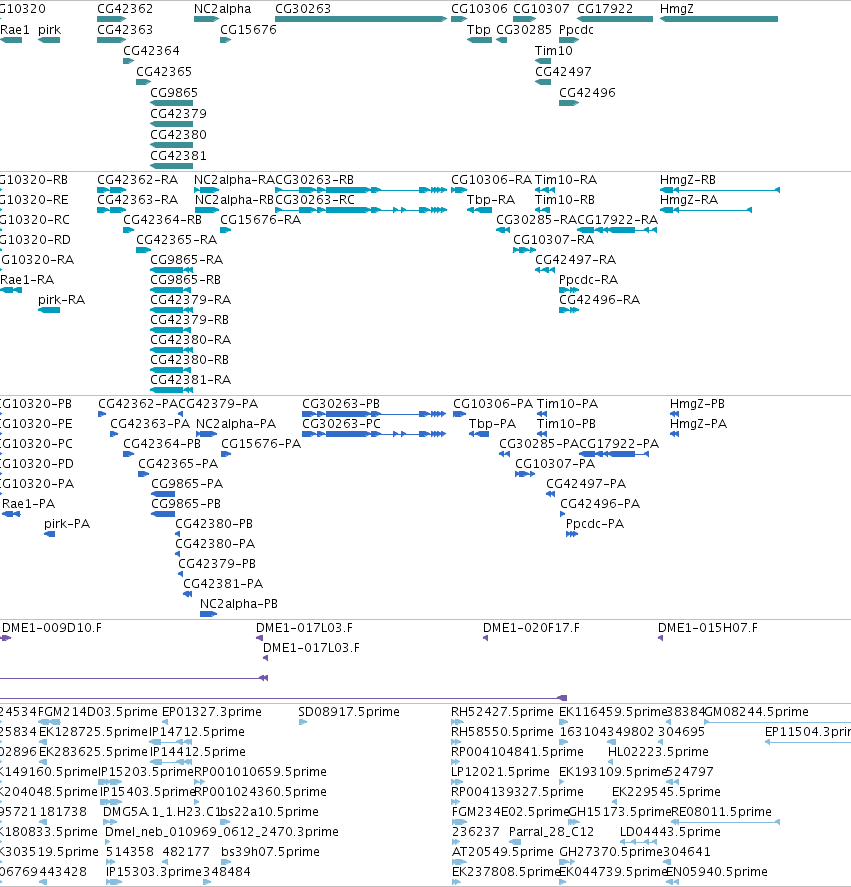Select the CG30263-RC transcript label
Screen dimensions: 851x887
click(315, 200)
